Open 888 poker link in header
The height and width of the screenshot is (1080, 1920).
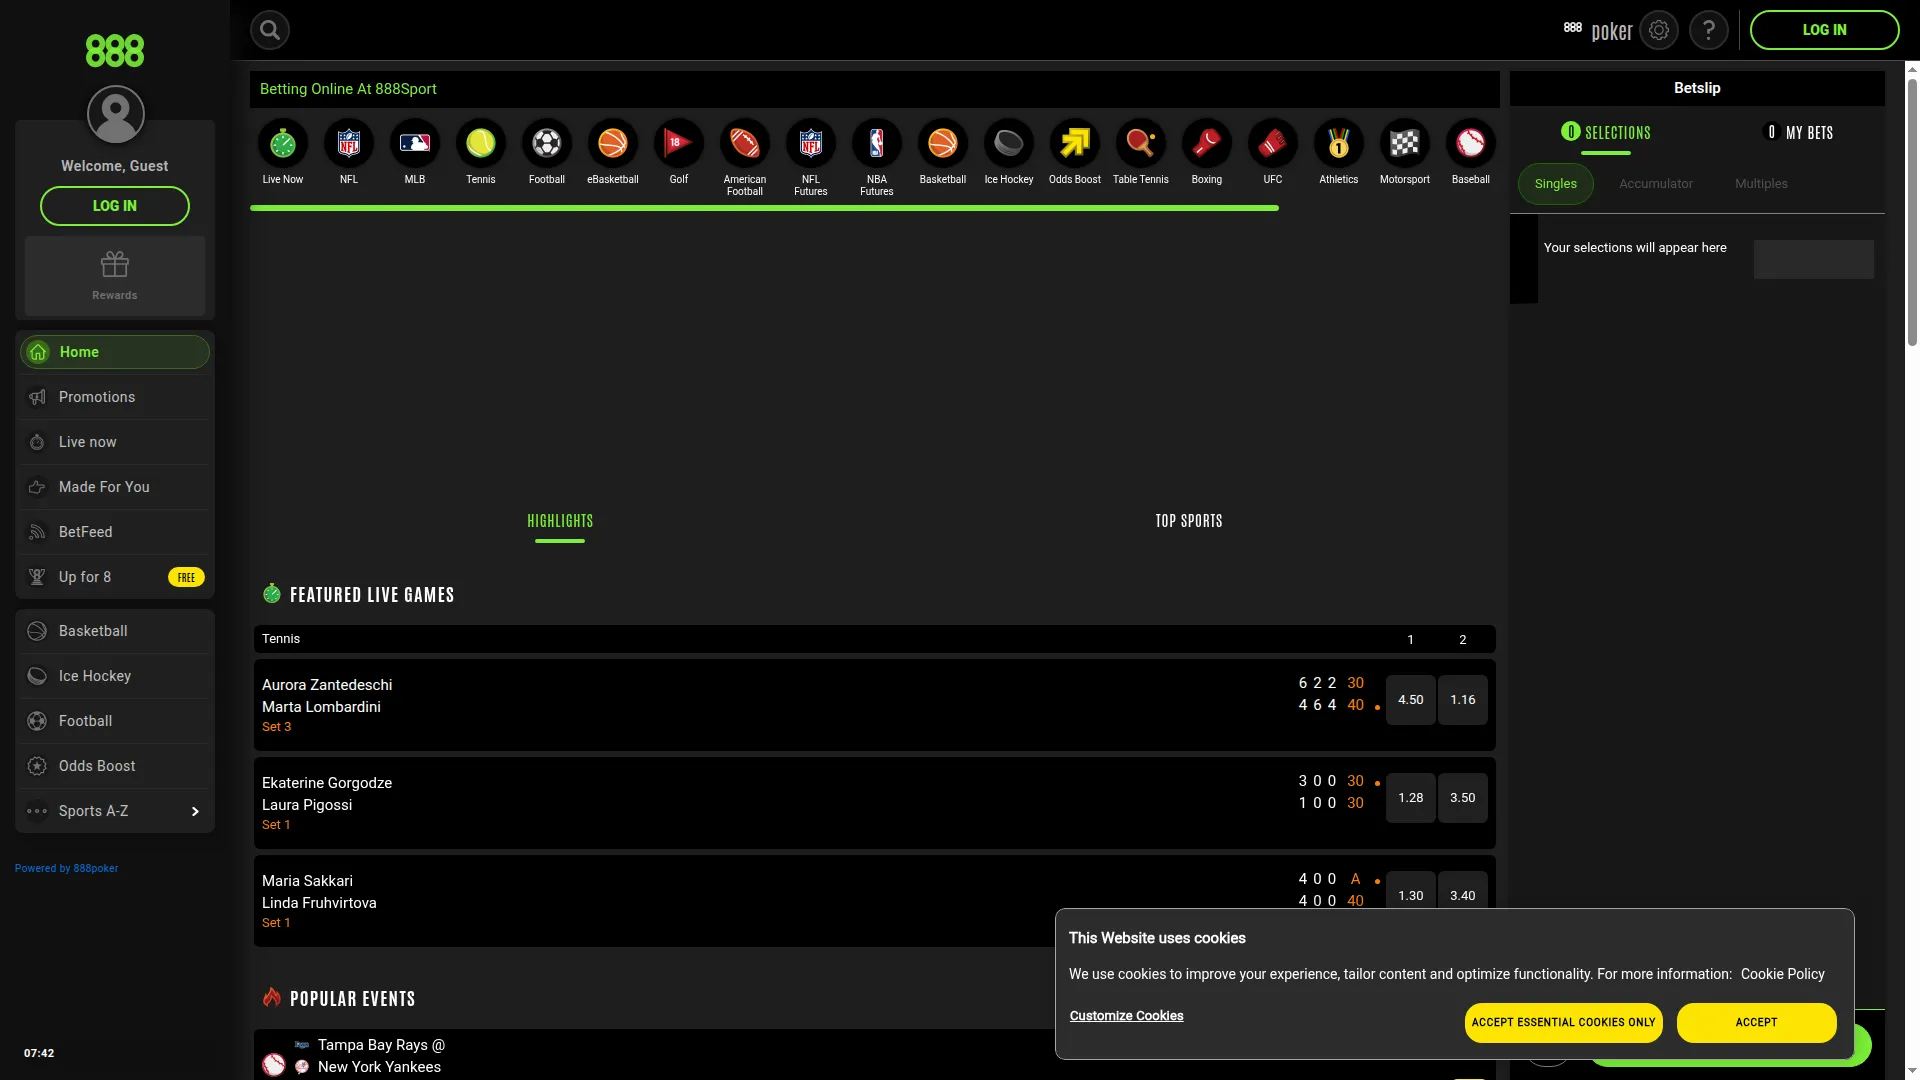pyautogui.click(x=1598, y=31)
